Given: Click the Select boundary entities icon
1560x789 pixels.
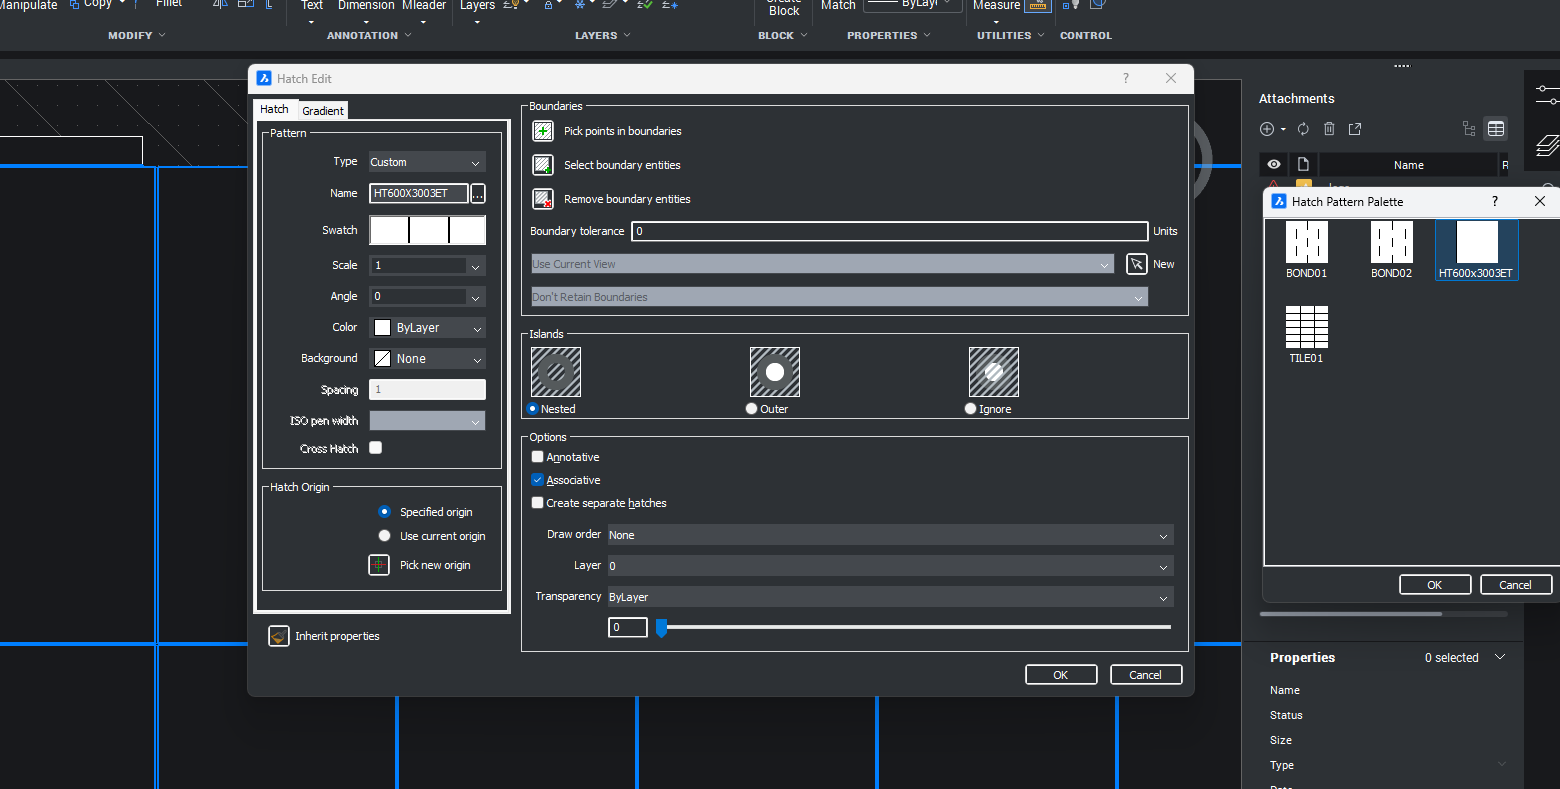Looking at the screenshot, I should [543, 165].
